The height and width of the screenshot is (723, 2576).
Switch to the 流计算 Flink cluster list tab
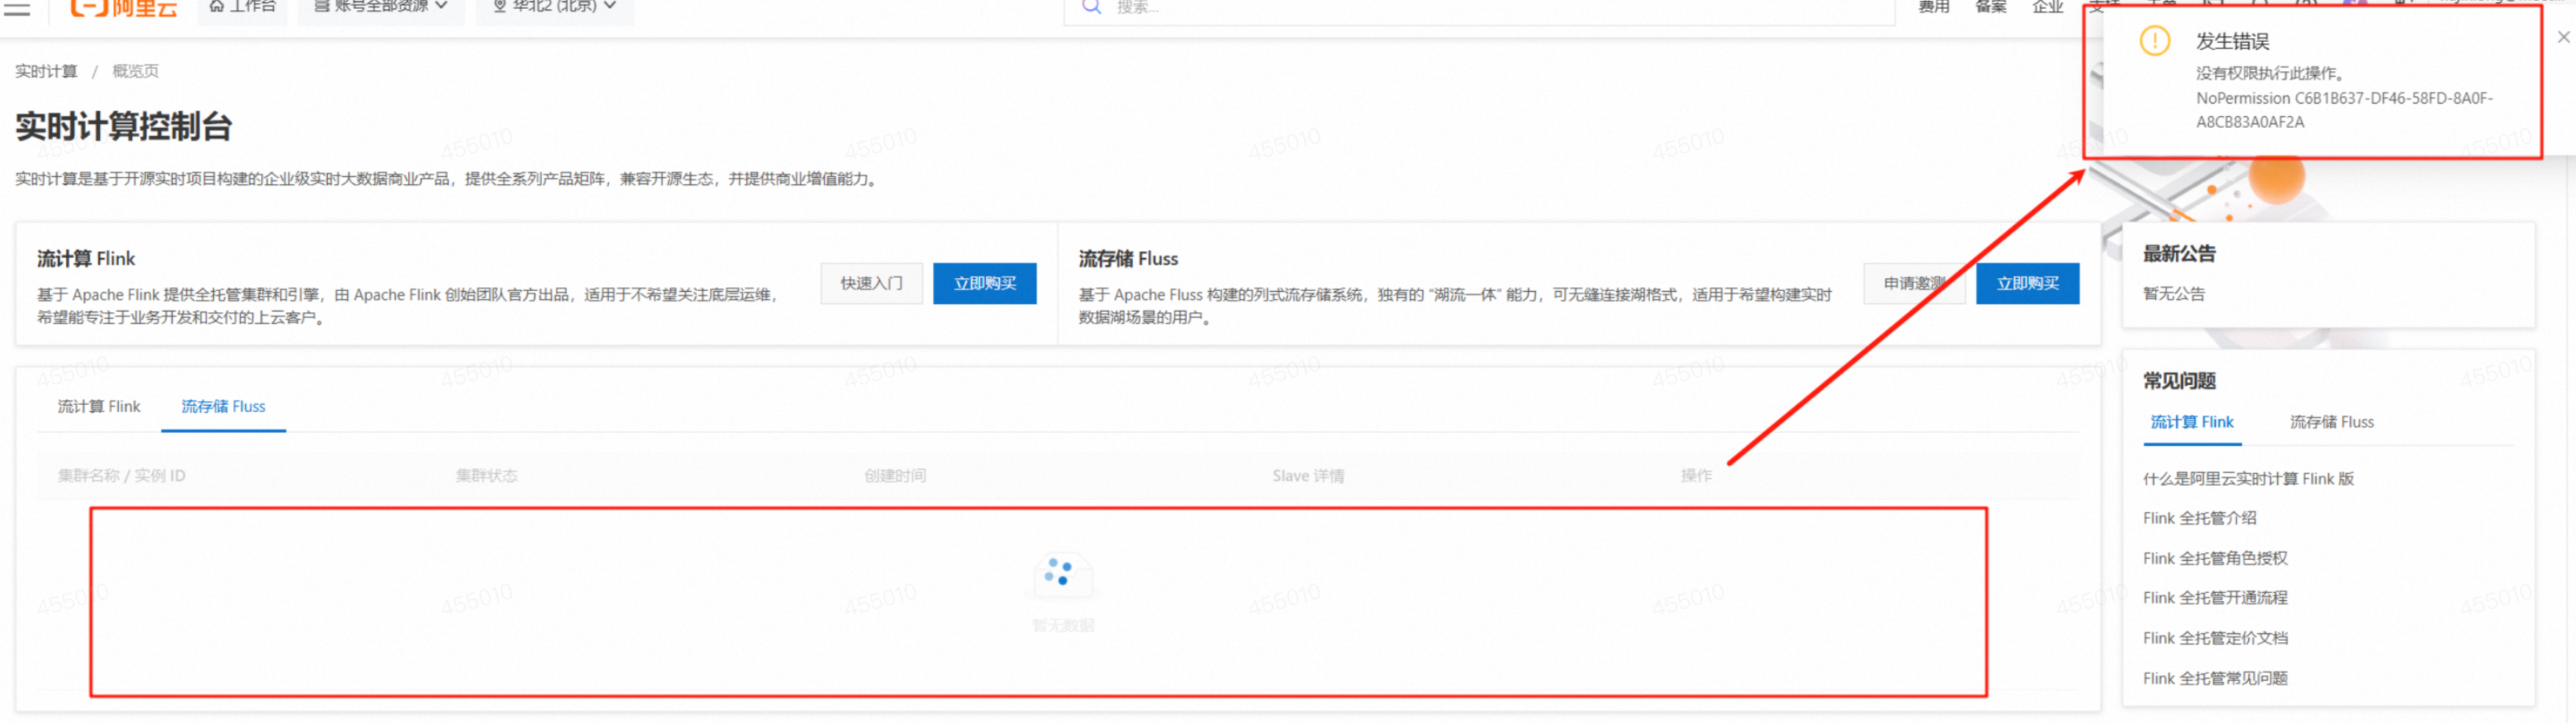coord(99,407)
